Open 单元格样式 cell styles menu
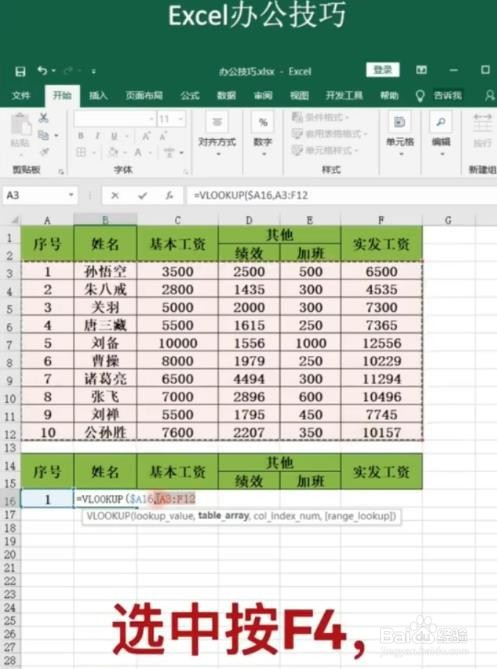 [x=325, y=150]
